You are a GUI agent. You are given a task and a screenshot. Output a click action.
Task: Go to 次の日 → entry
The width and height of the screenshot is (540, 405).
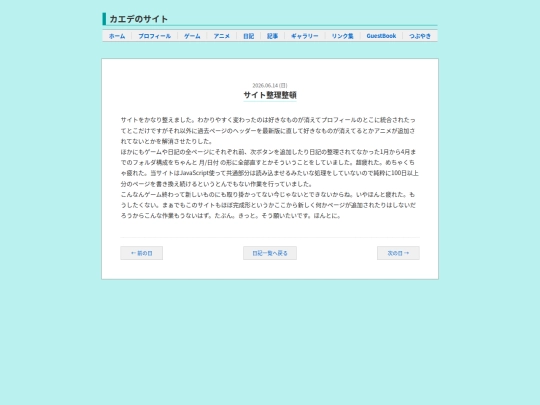(398, 253)
